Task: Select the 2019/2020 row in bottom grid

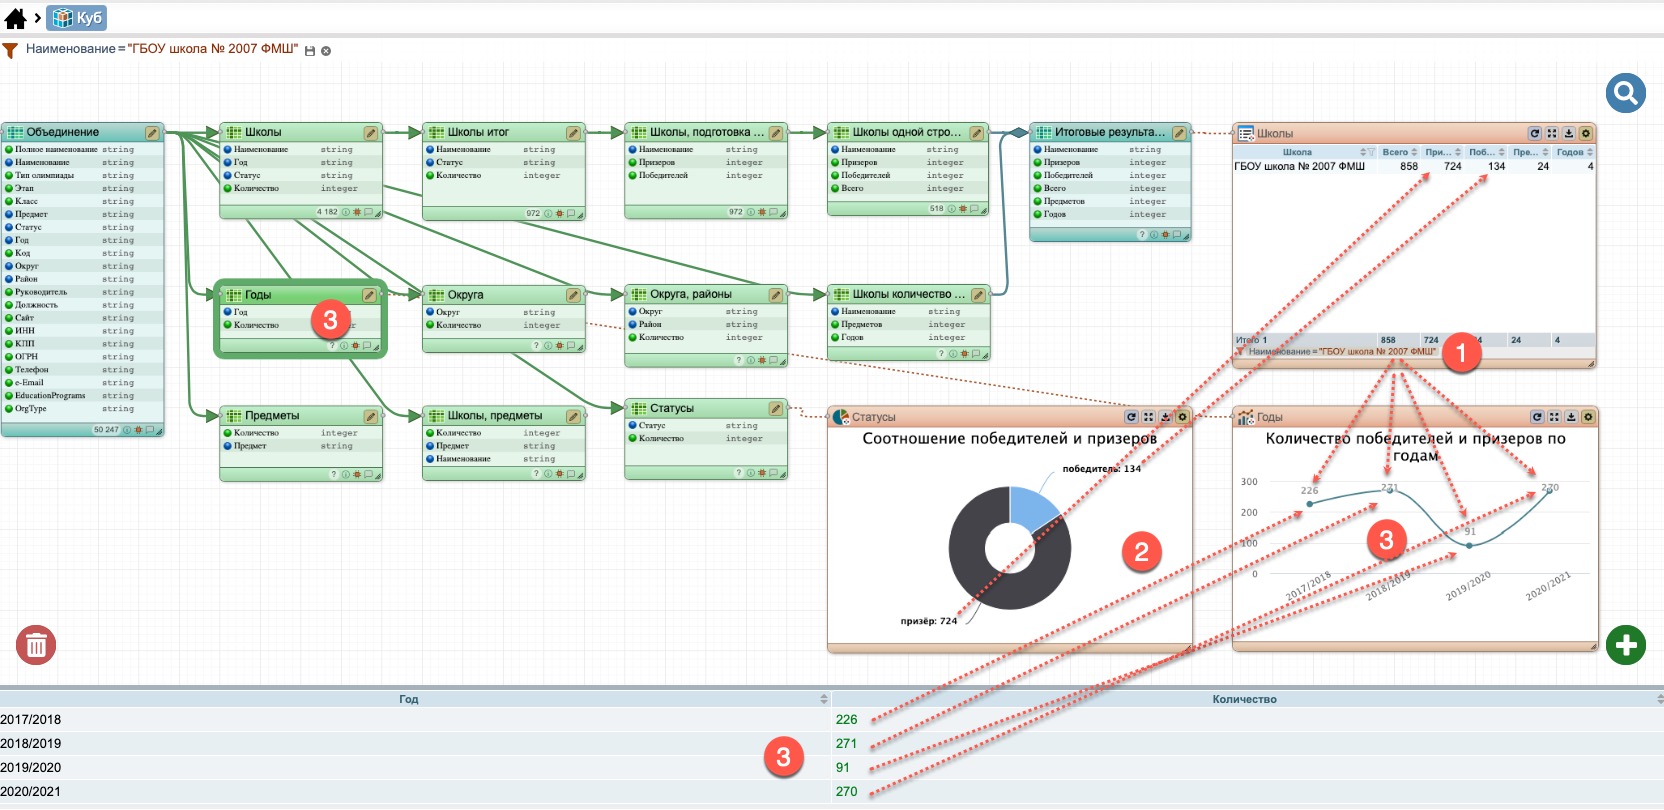Action: (400, 767)
